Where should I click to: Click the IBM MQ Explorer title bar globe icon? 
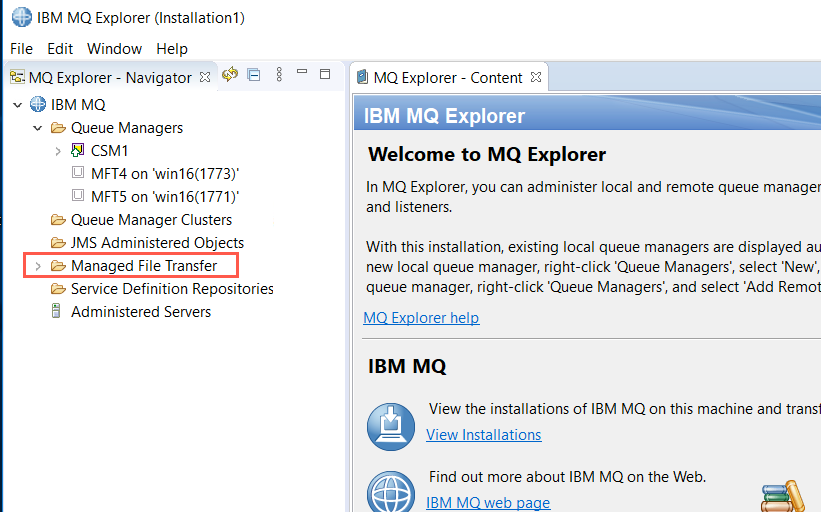pyautogui.click(x=22, y=17)
